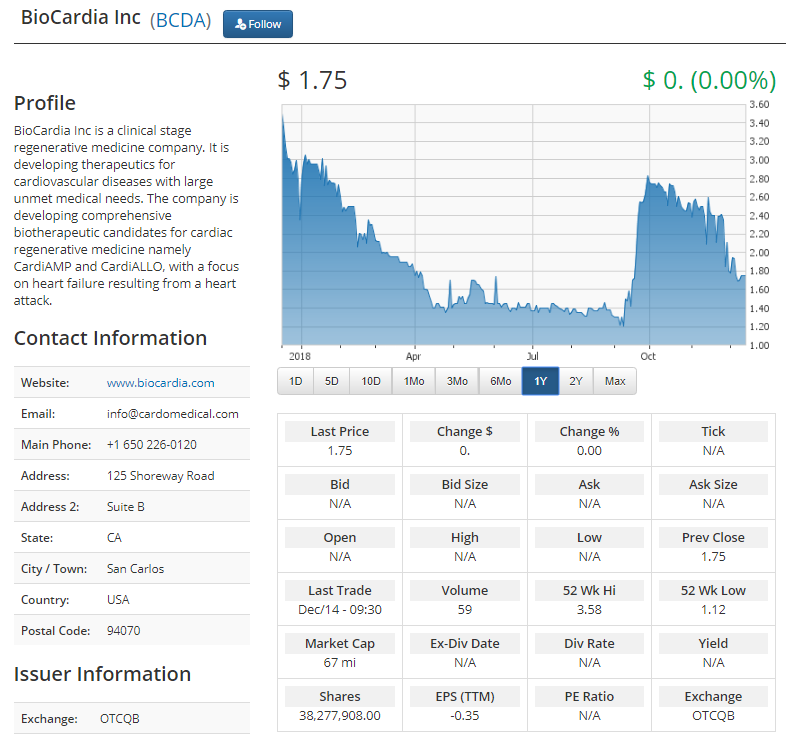The height and width of the screenshot is (734, 786).
Task: Click the Contact Information heading
Action: click(x=110, y=338)
